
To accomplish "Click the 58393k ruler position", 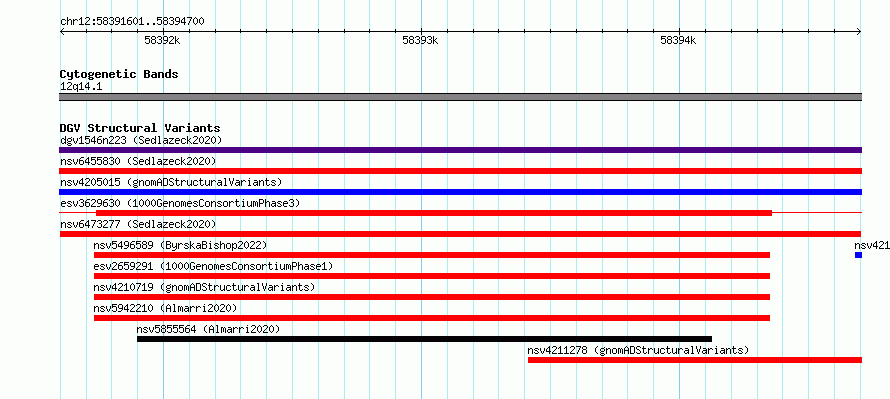I will coord(421,40).
